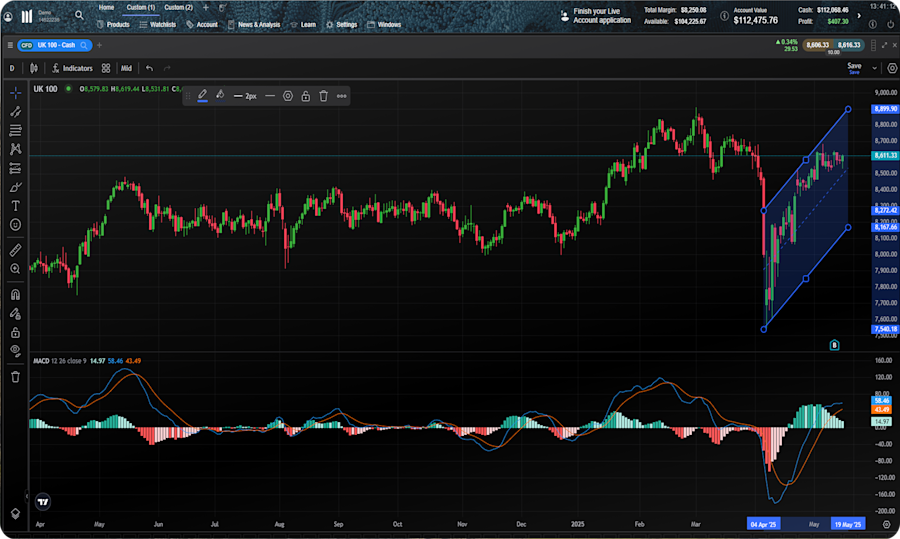Toggle hide all drawings eye icon
This screenshot has height=539, width=900.
click(15, 351)
